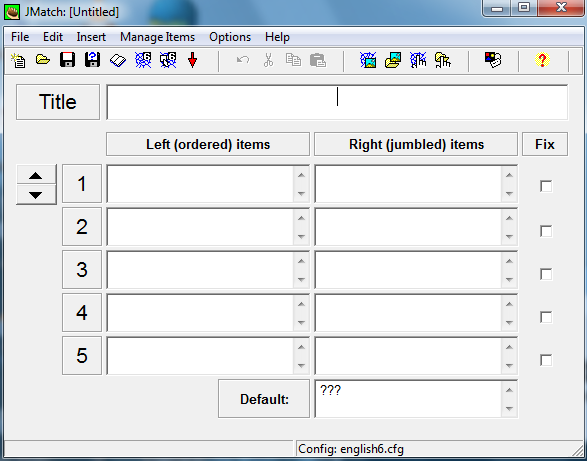Insert picture from local file icon

point(393,60)
